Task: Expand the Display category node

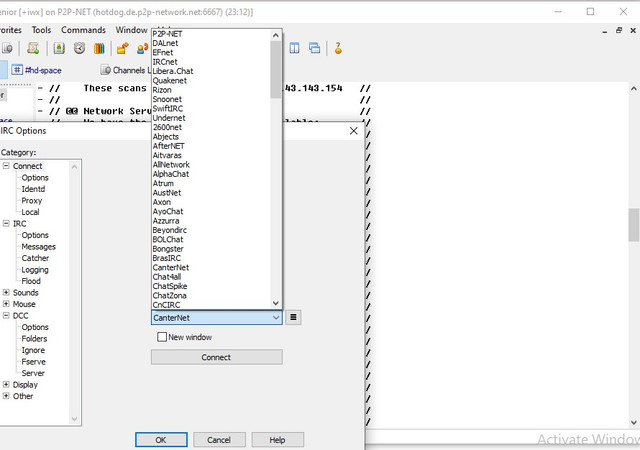Action: (6, 384)
